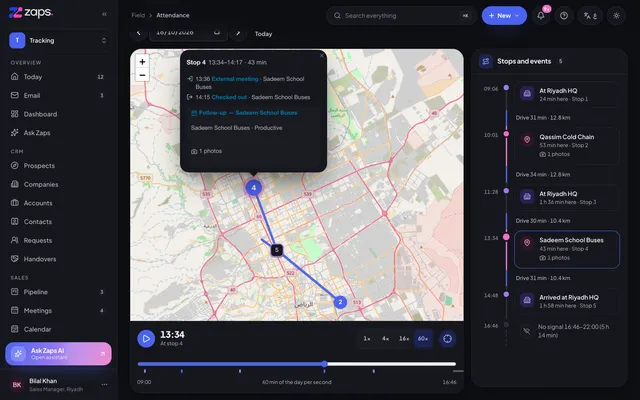Click map marker 2
The width and height of the screenshot is (640, 400).
point(340,302)
